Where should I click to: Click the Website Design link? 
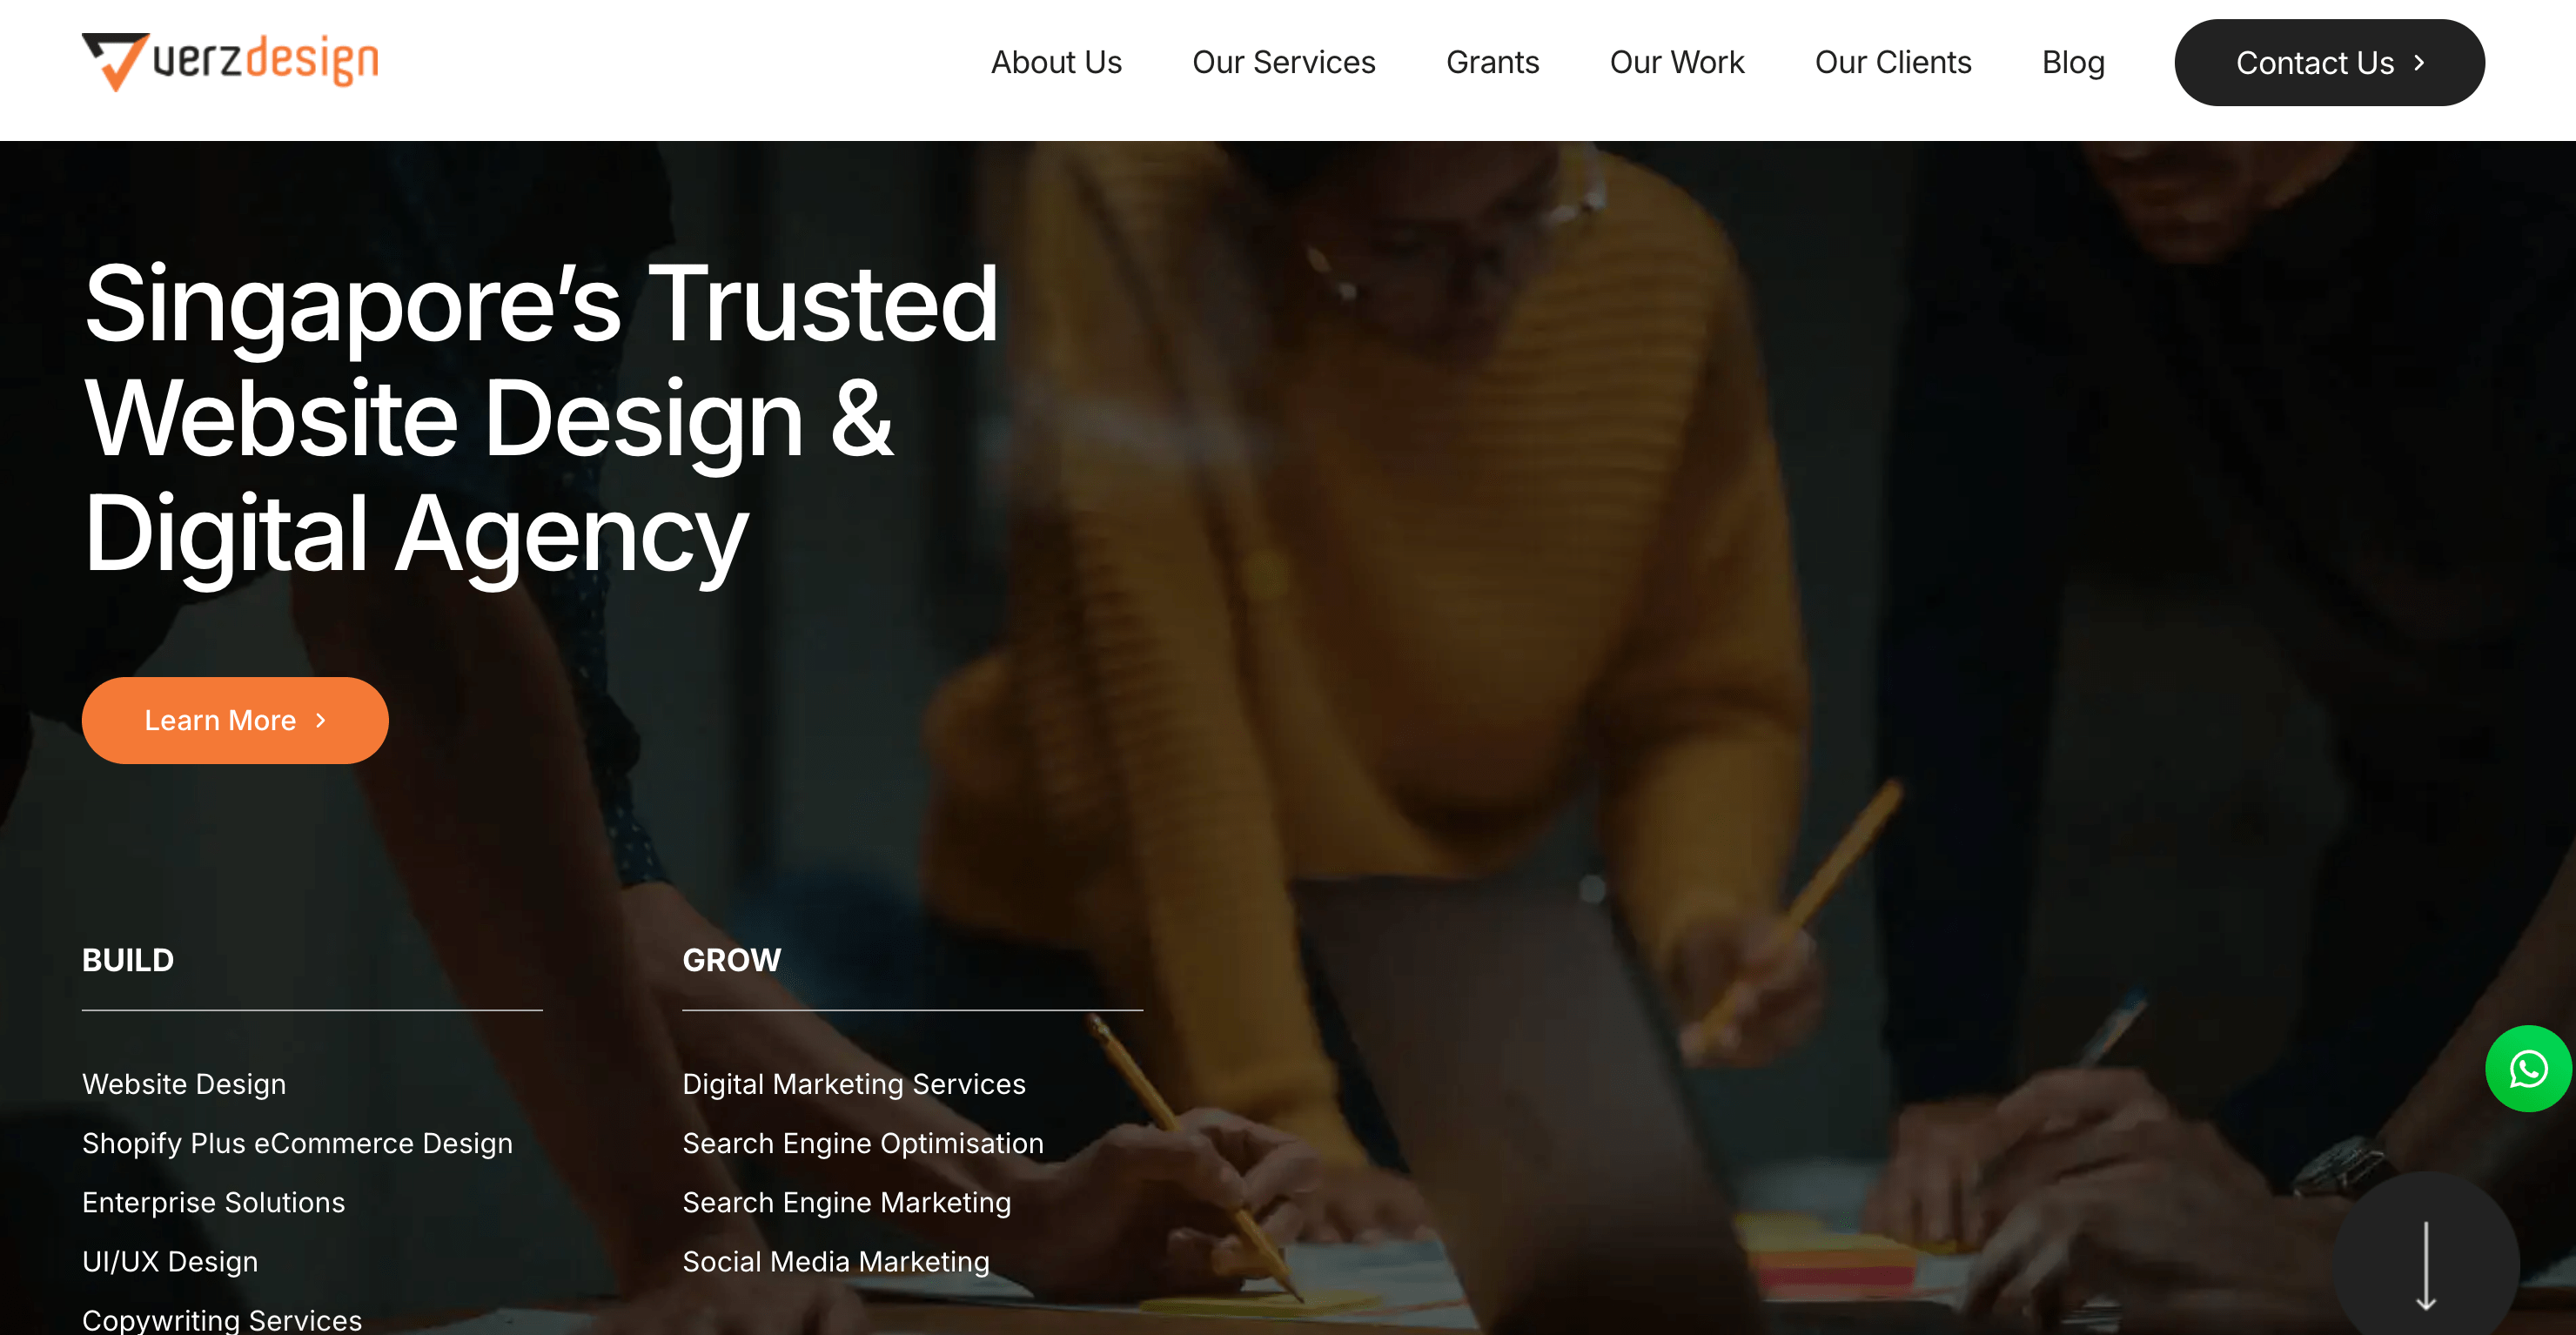tap(184, 1084)
